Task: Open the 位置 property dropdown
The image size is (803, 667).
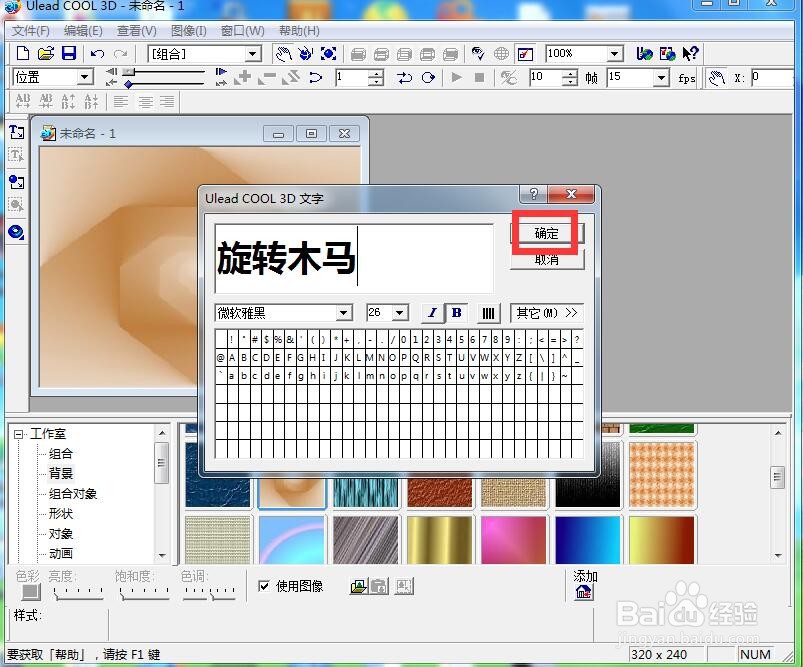Action: coord(84,77)
